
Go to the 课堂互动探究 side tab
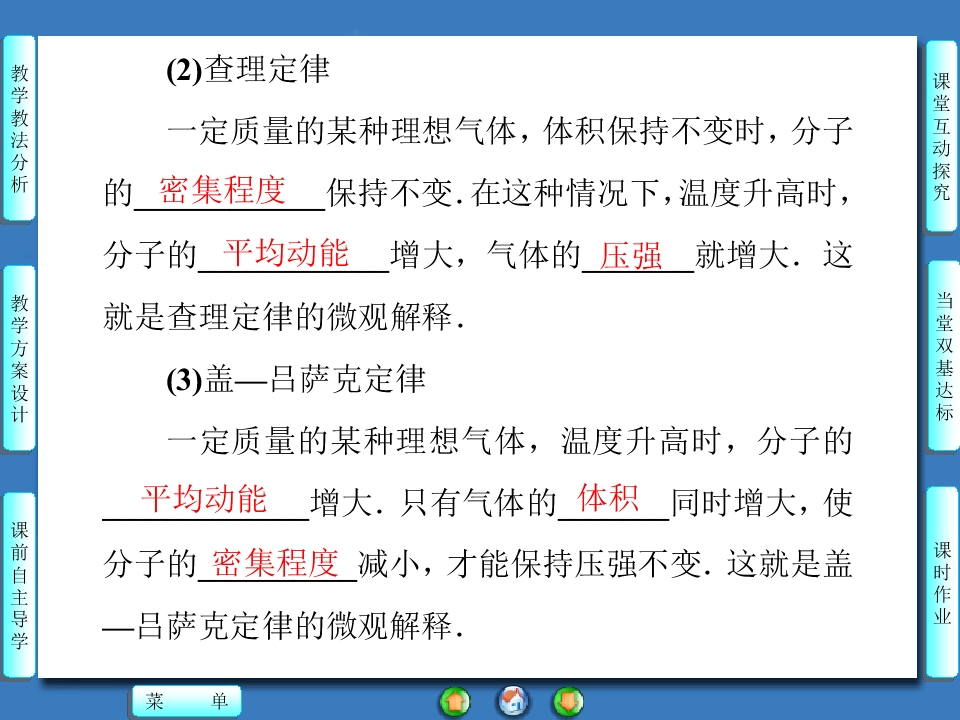942,137
